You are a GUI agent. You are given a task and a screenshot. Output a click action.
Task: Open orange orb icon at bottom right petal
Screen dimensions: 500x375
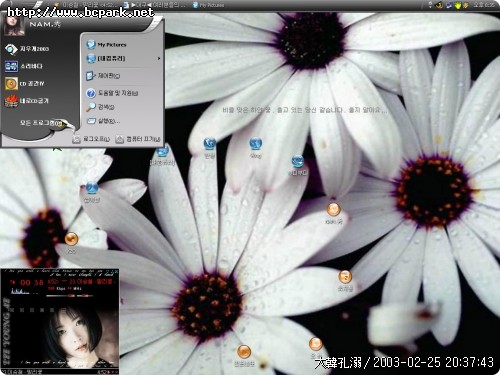(315, 344)
